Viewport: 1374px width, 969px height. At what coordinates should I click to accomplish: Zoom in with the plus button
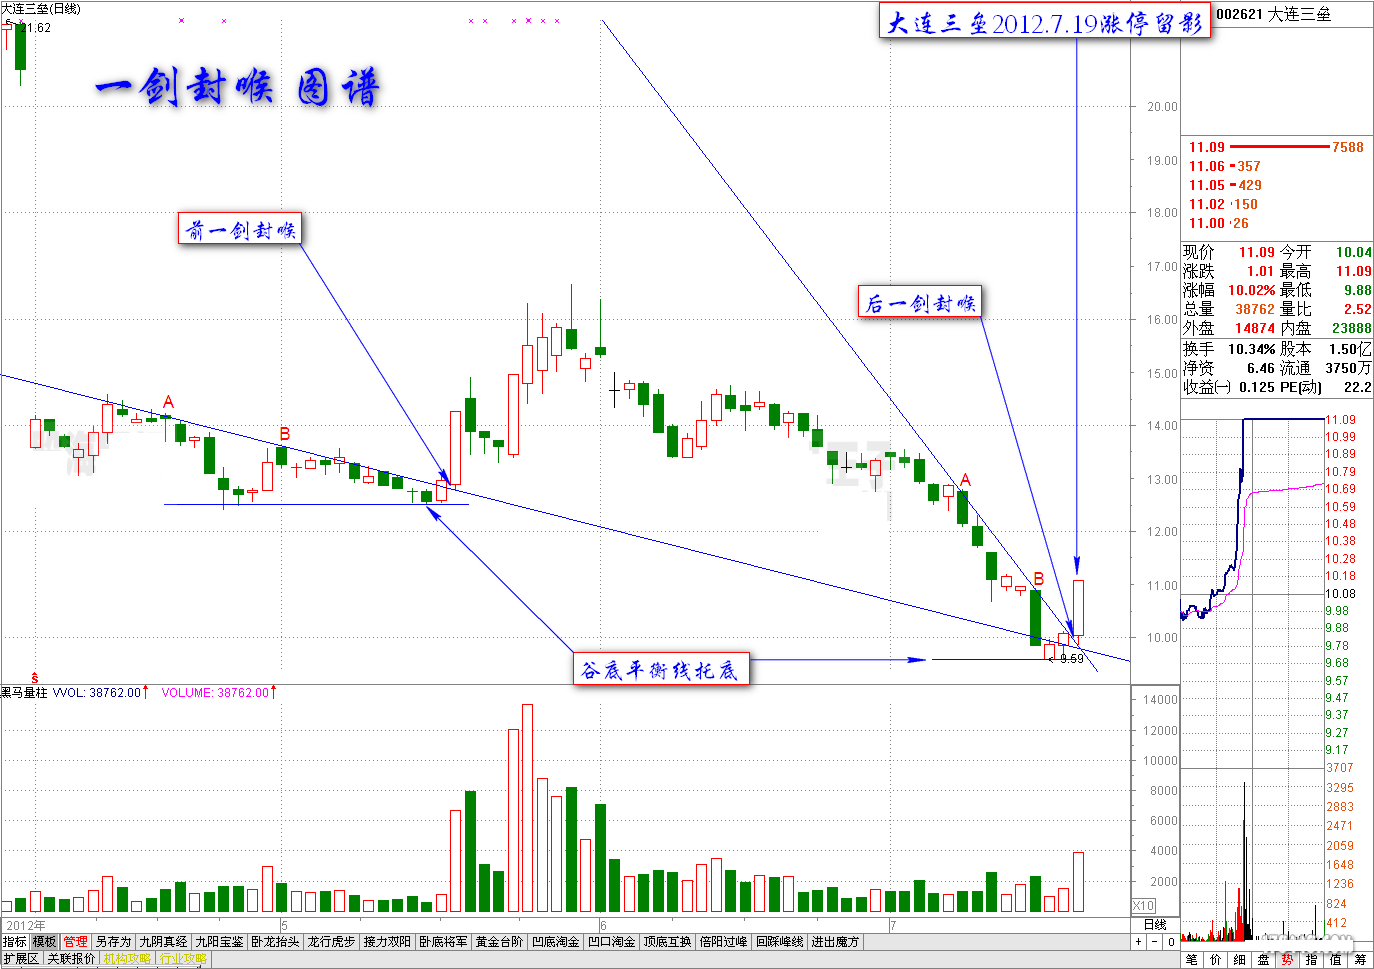tap(1138, 942)
